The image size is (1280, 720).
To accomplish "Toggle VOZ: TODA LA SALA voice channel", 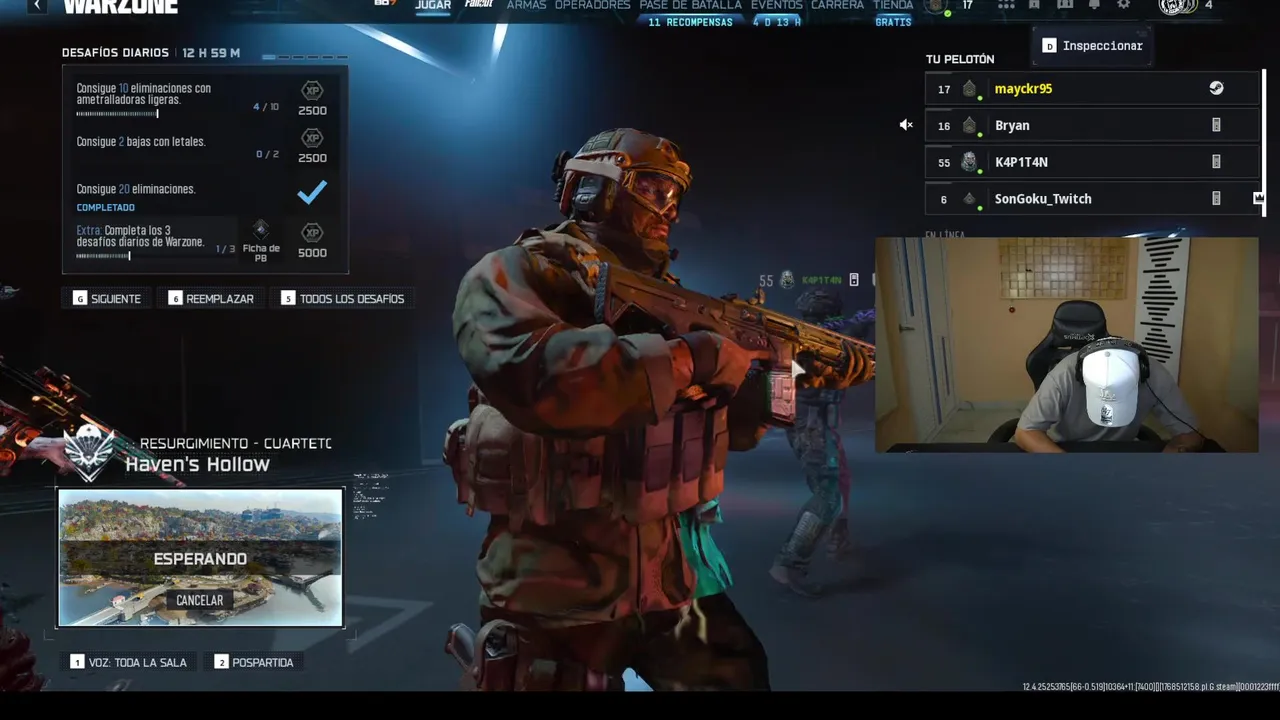I will pos(129,662).
